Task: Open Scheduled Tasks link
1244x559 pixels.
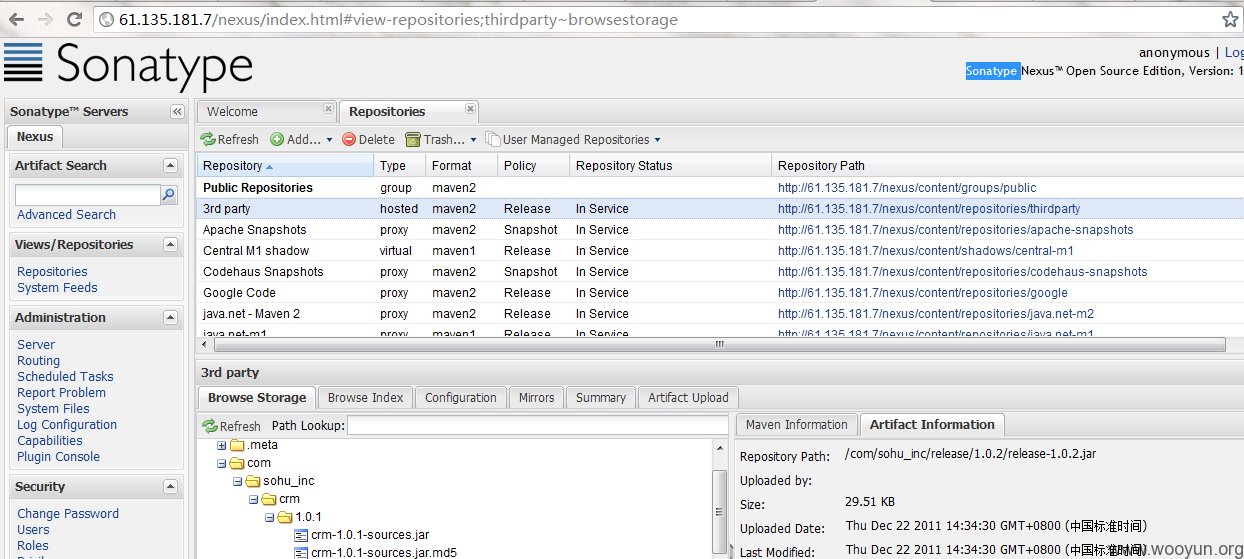Action: [x=65, y=377]
